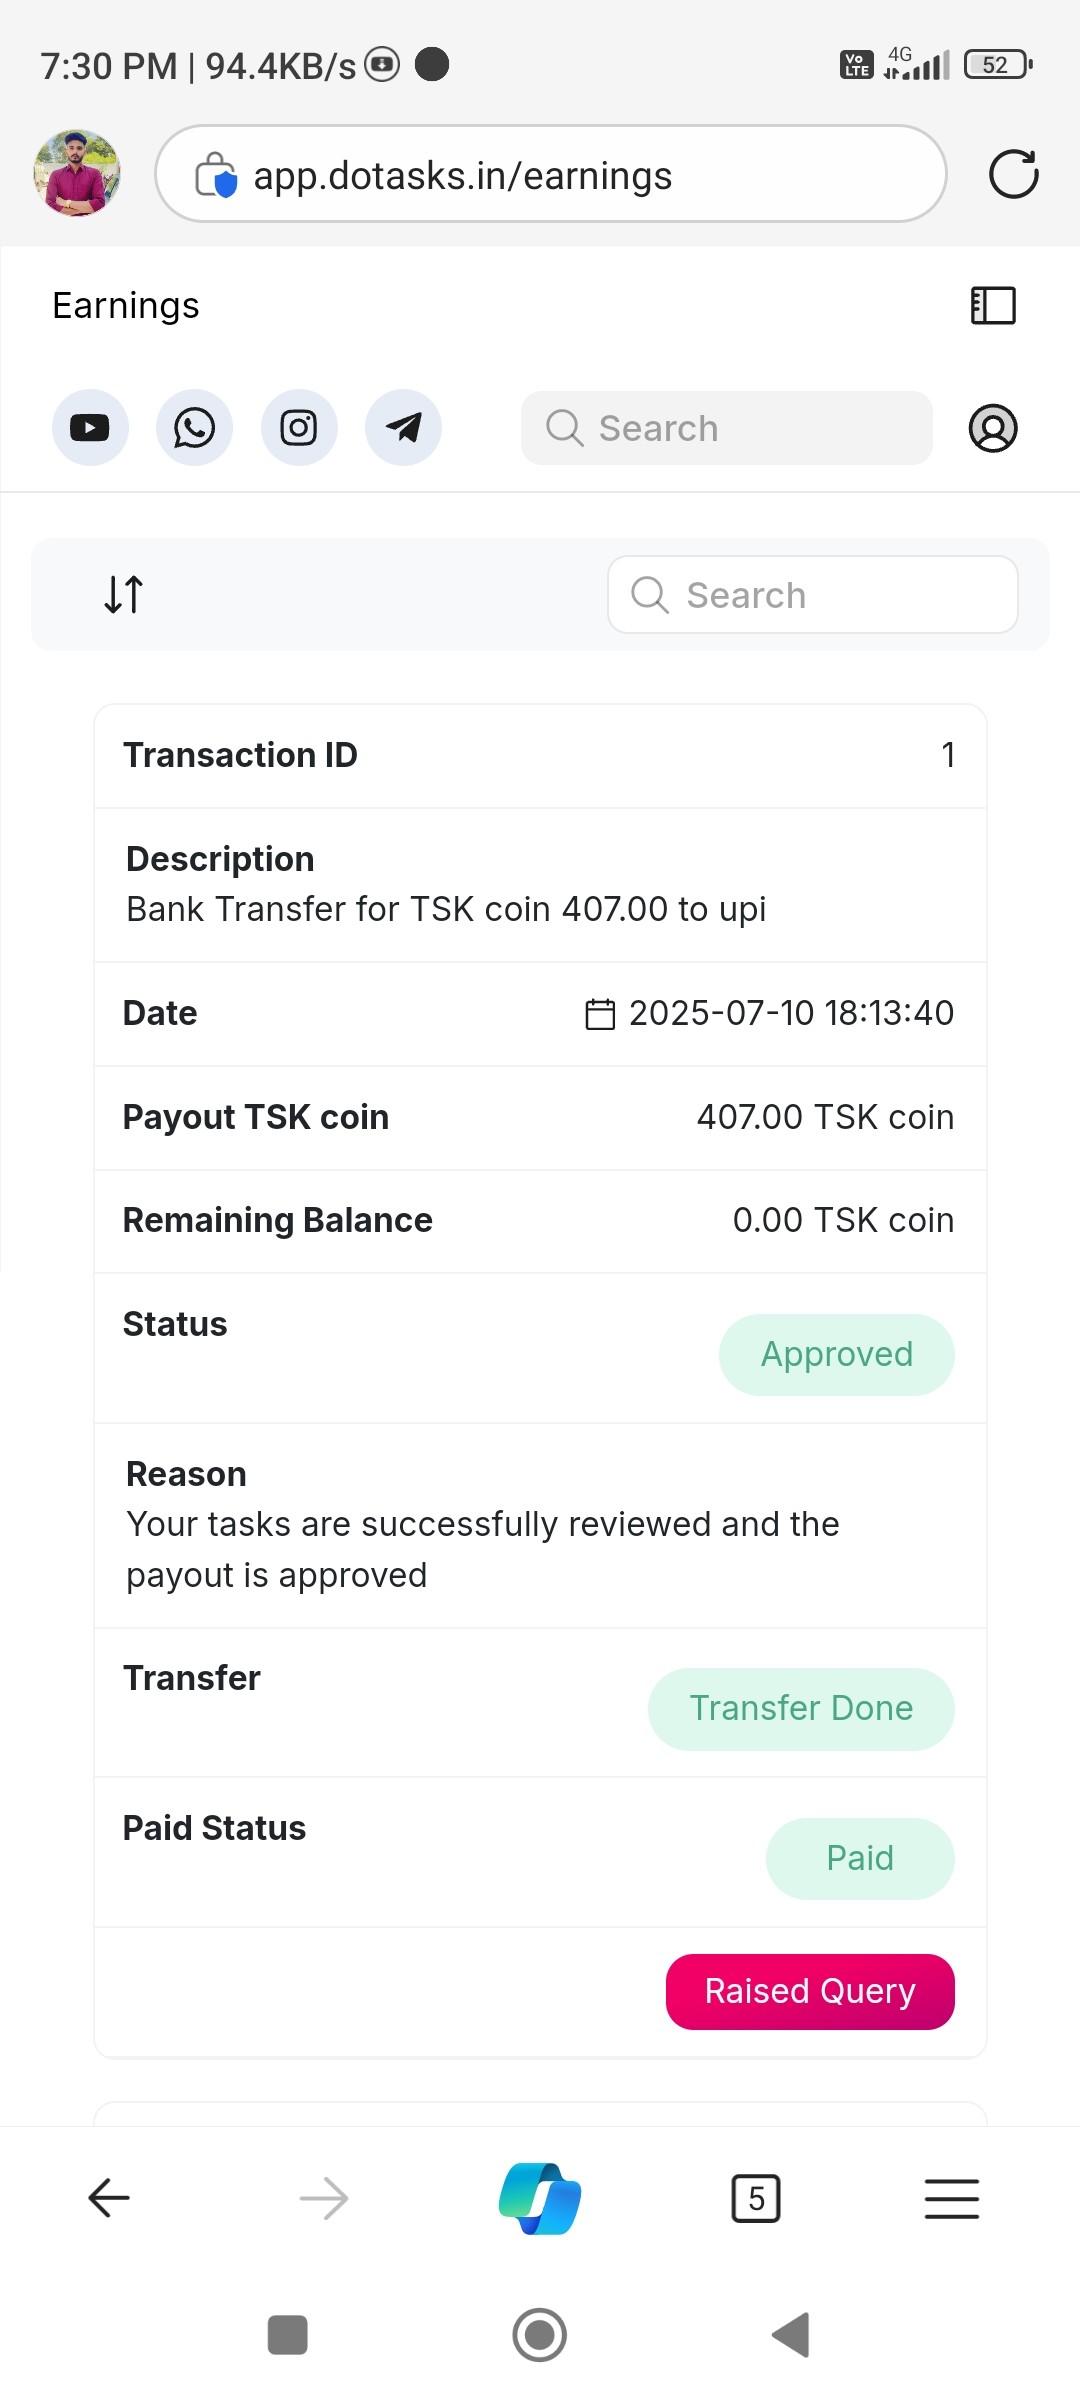1080x2400 pixels.
Task: Open the YouTube social link icon
Action: point(90,428)
